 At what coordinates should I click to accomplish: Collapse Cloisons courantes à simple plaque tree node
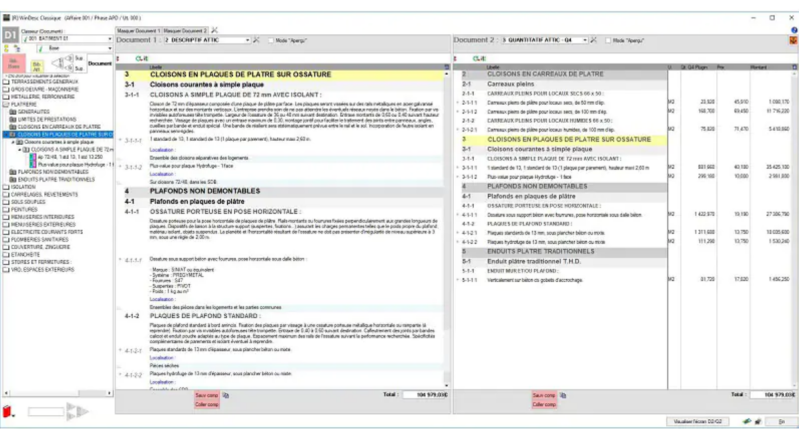tap(13, 142)
